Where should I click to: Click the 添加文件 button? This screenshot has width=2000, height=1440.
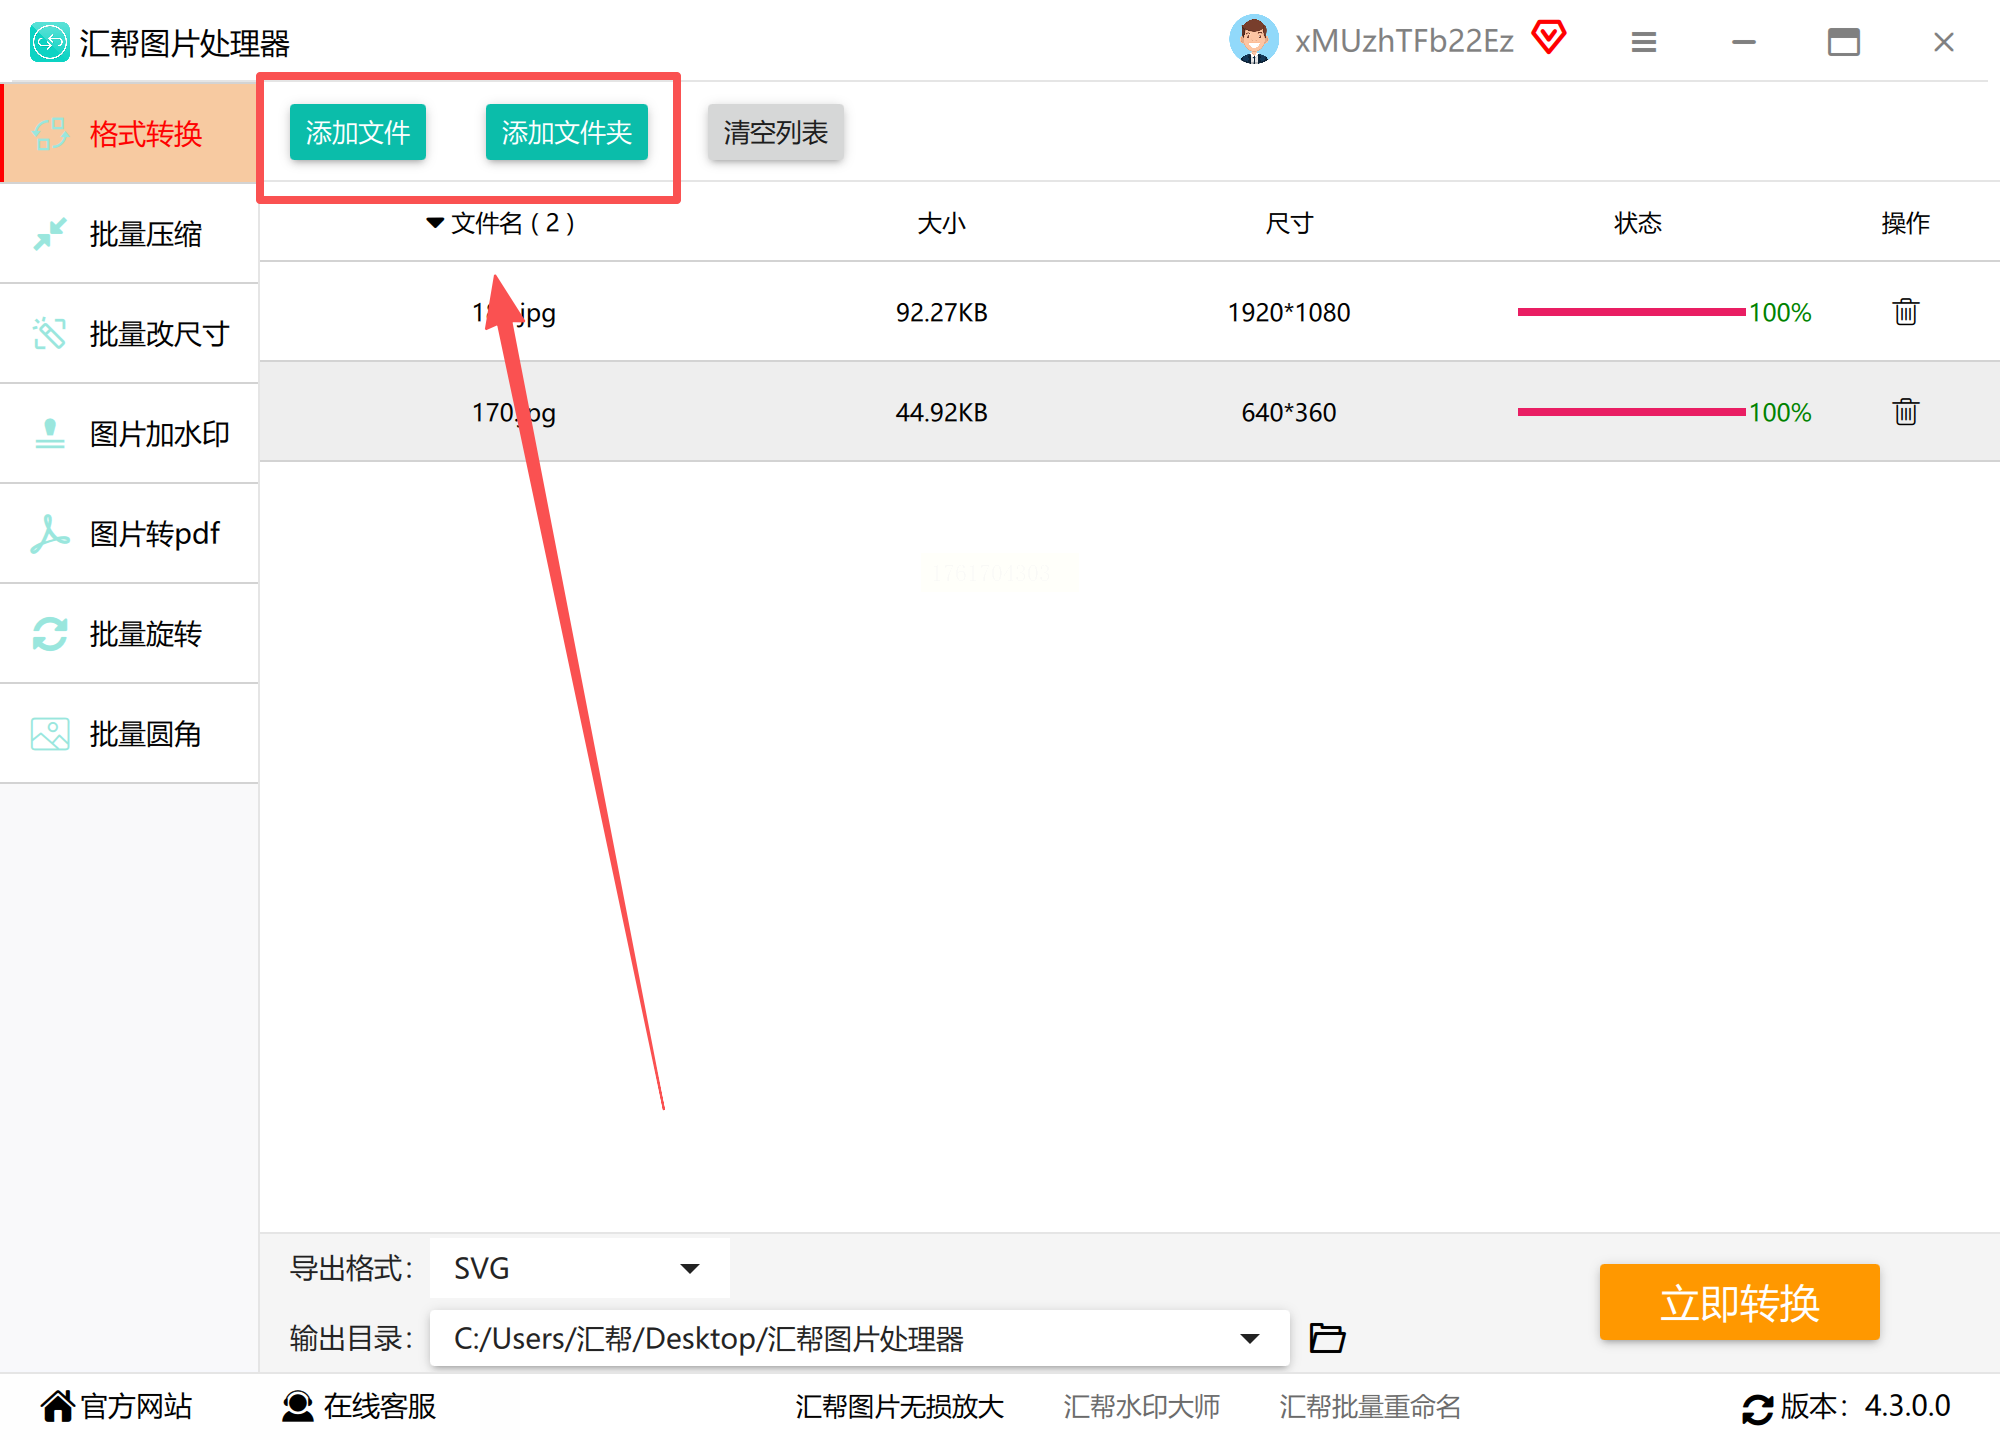(357, 132)
